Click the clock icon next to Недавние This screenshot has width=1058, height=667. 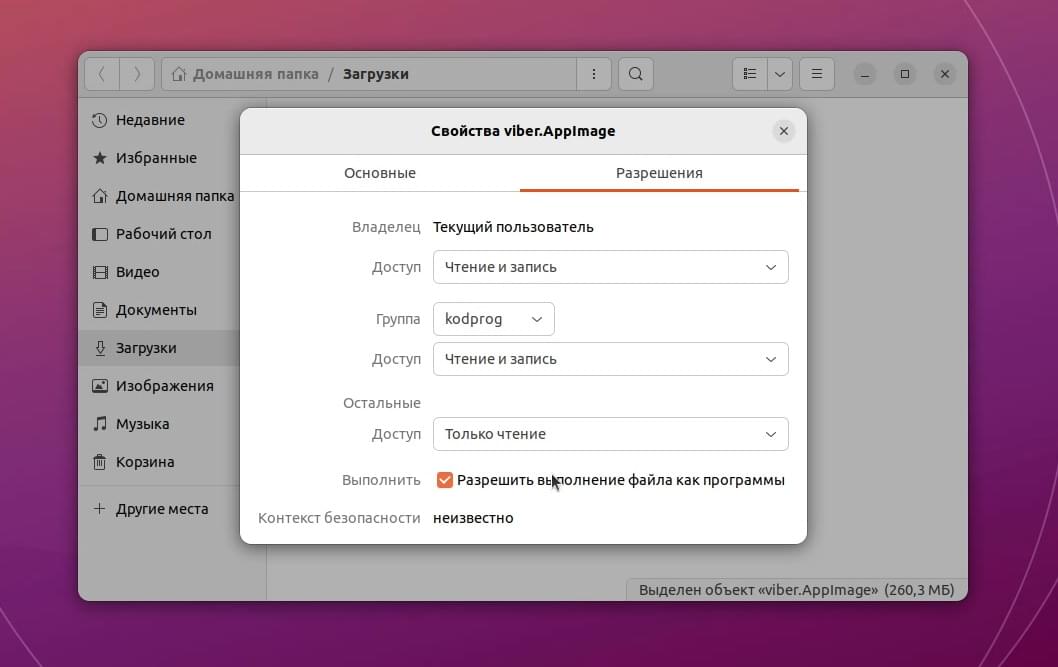pos(100,120)
